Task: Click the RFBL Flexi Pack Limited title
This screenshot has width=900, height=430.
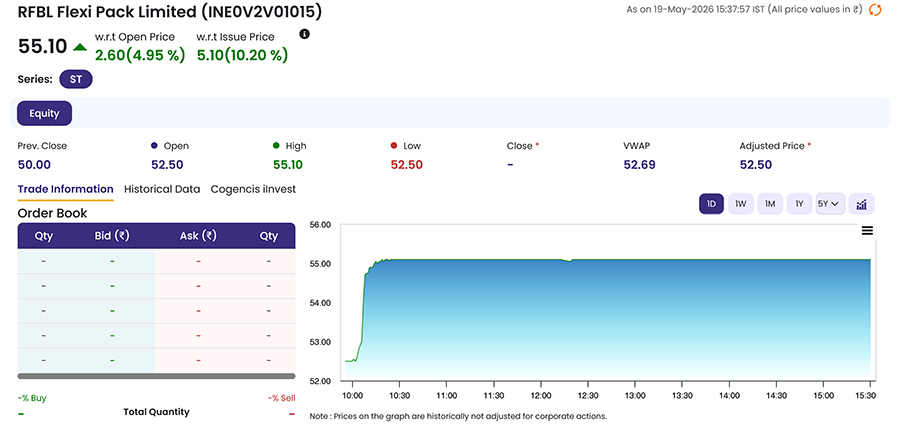Action: [170, 11]
